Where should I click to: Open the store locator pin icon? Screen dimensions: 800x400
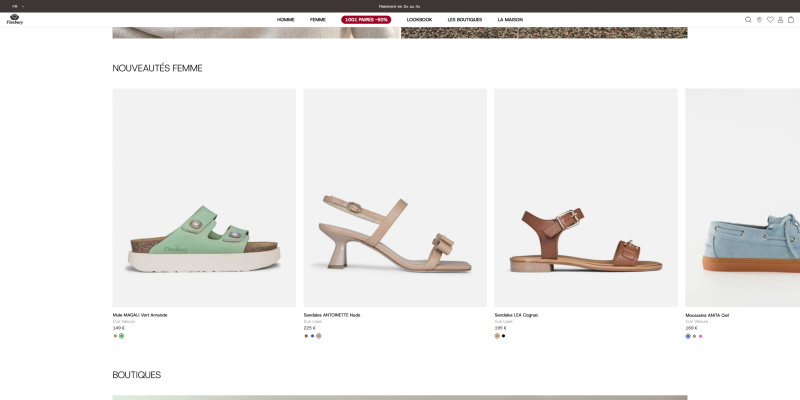pyautogui.click(x=759, y=19)
